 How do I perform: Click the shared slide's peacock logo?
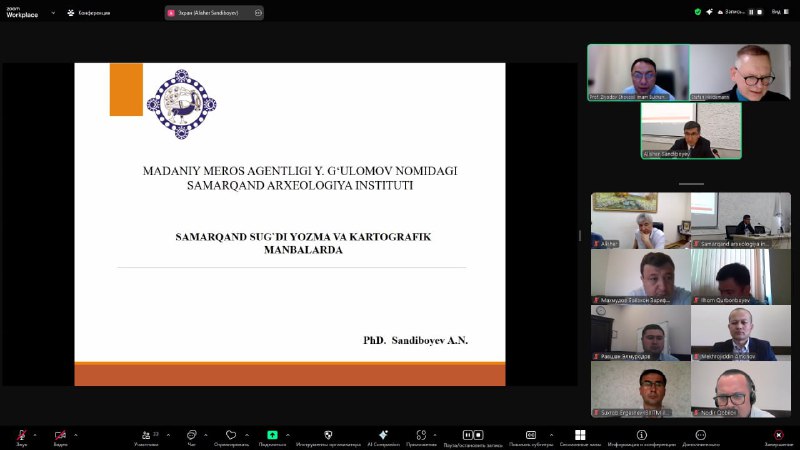(181, 104)
